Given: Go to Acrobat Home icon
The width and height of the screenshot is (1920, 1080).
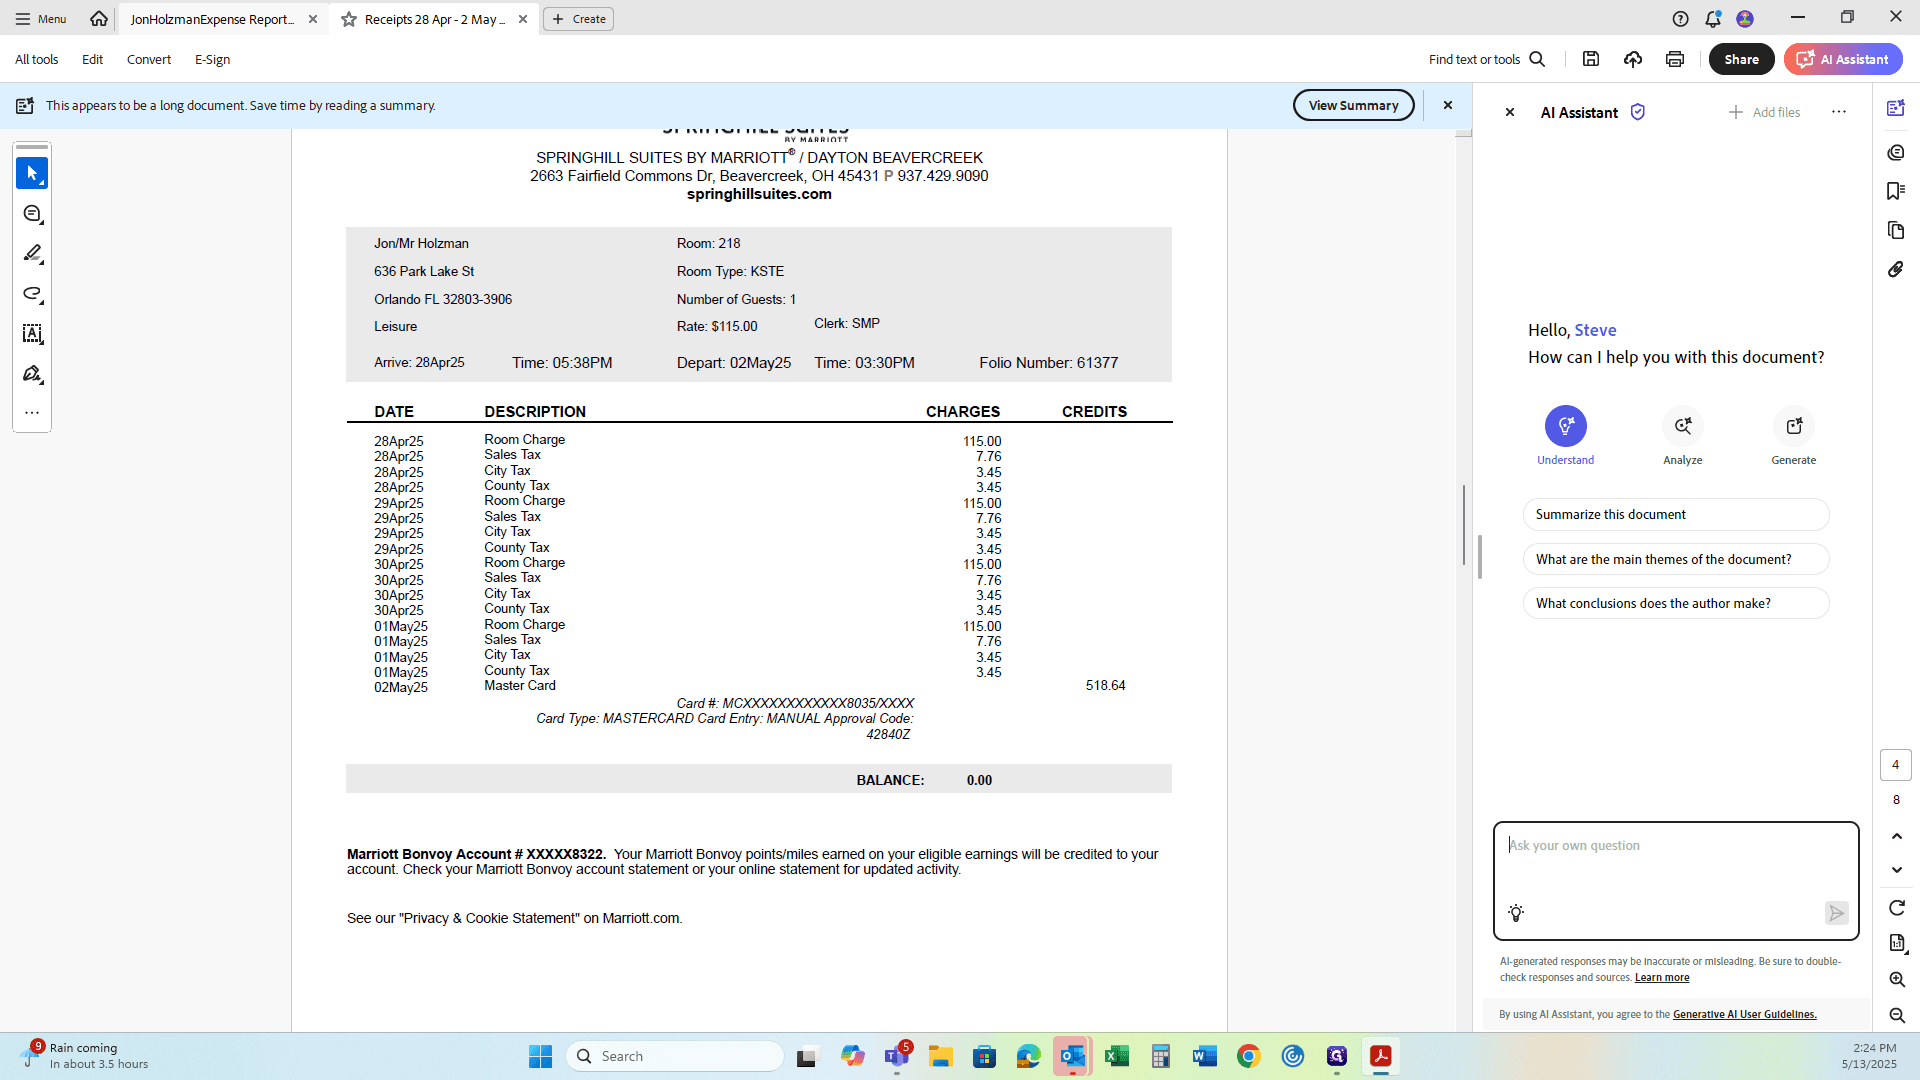Looking at the screenshot, I should [98, 19].
